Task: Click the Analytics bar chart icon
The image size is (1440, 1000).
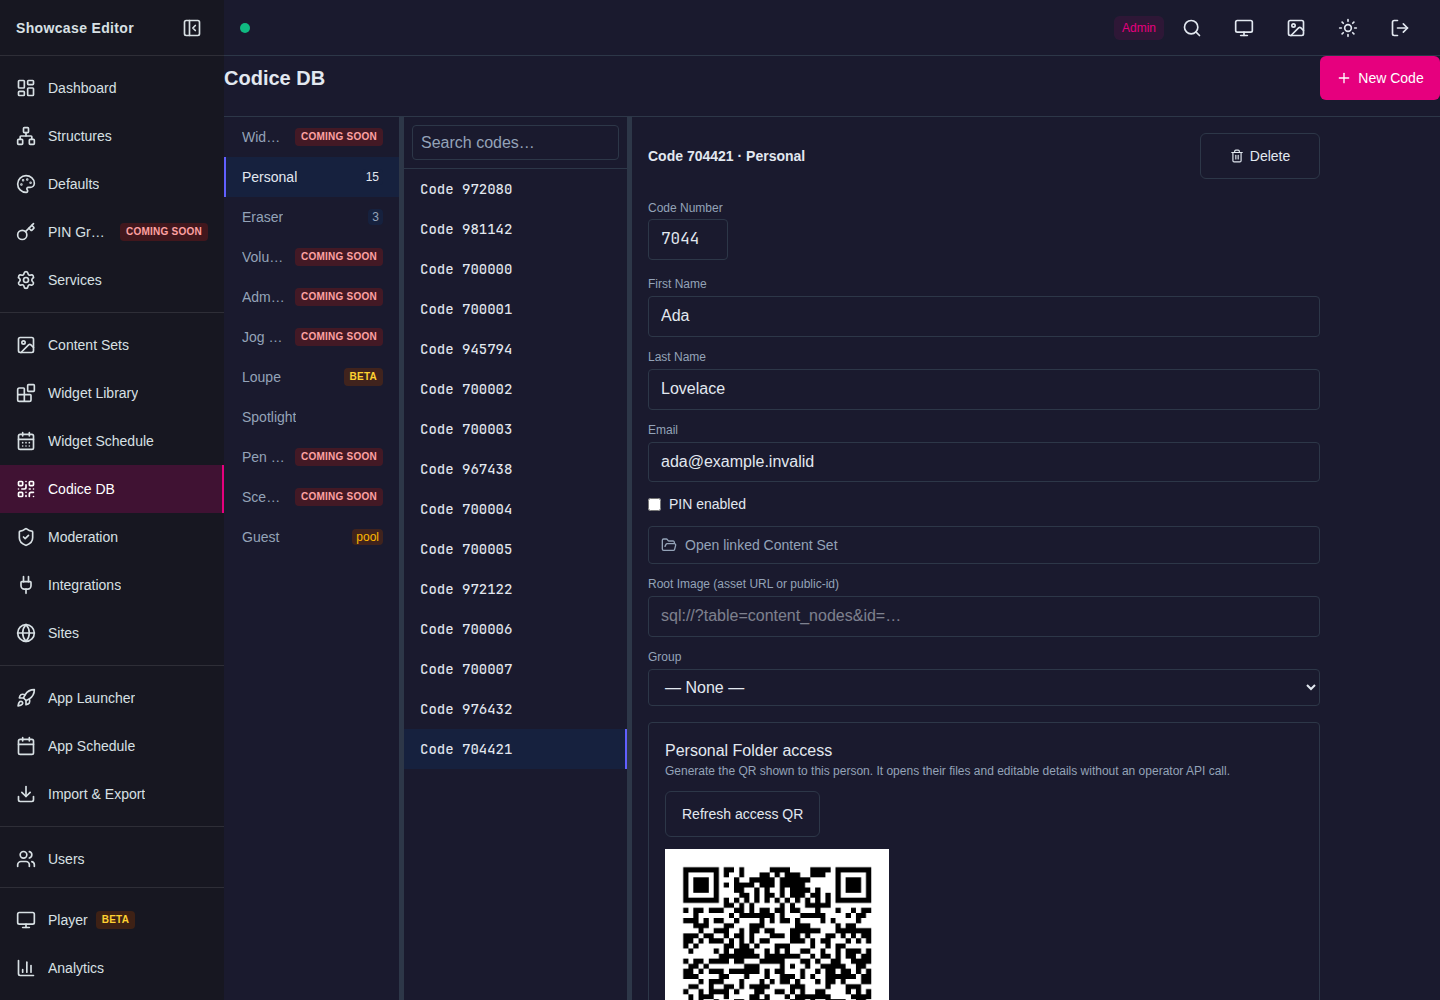Action: click(26, 968)
